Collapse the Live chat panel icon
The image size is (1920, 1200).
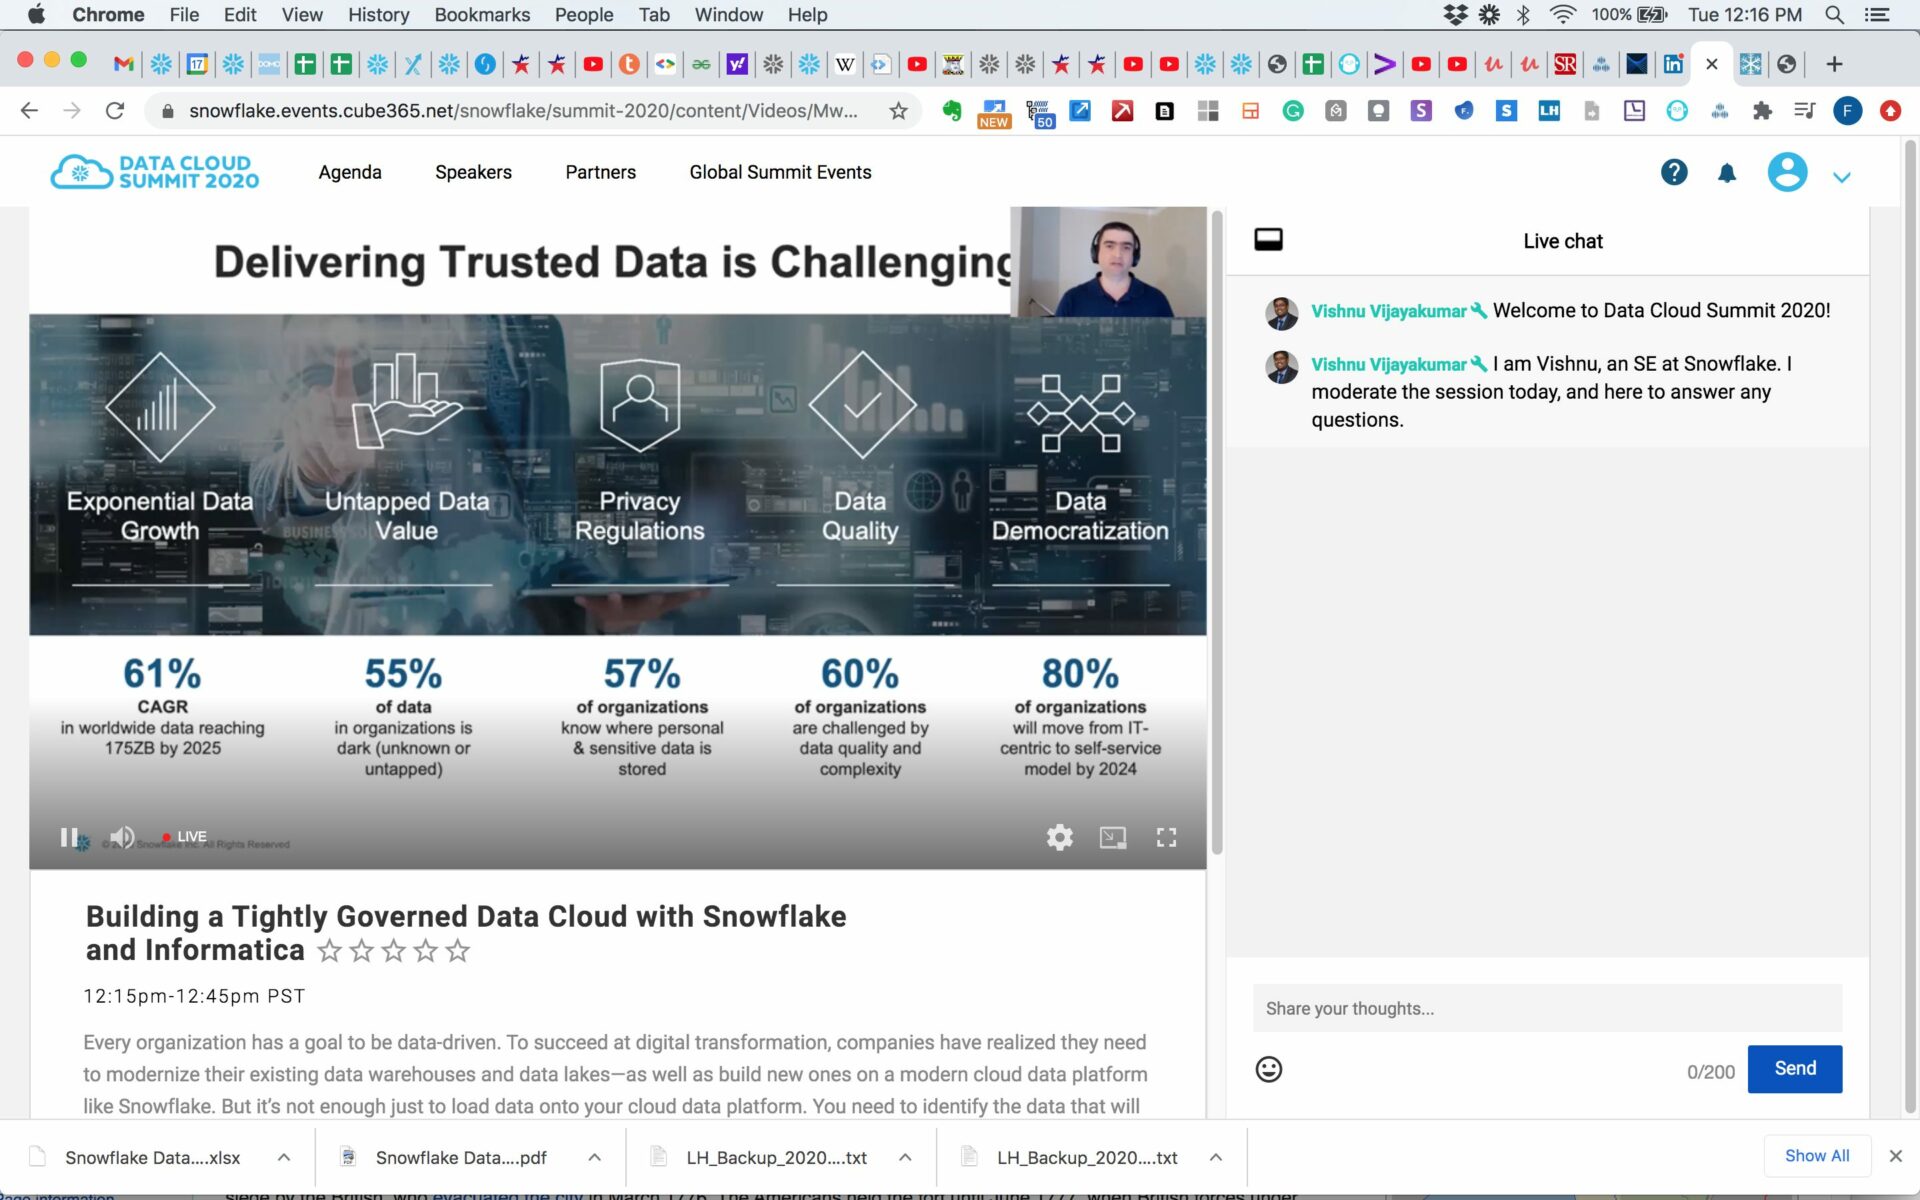1268,240
